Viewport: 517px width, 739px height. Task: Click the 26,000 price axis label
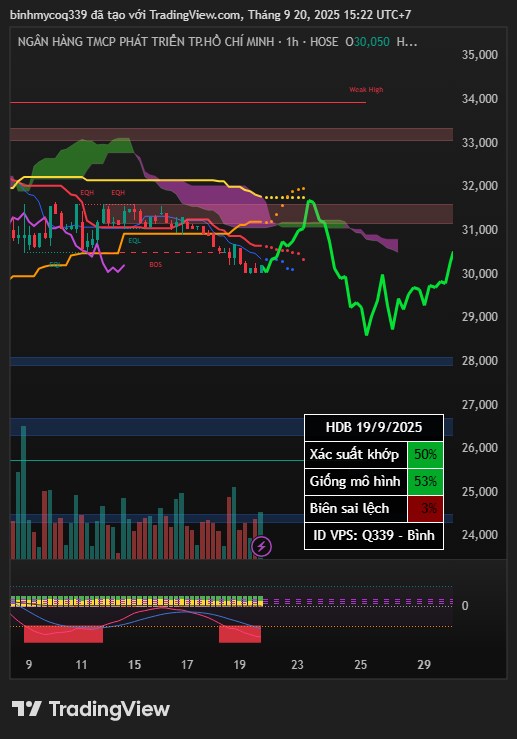tap(479, 448)
